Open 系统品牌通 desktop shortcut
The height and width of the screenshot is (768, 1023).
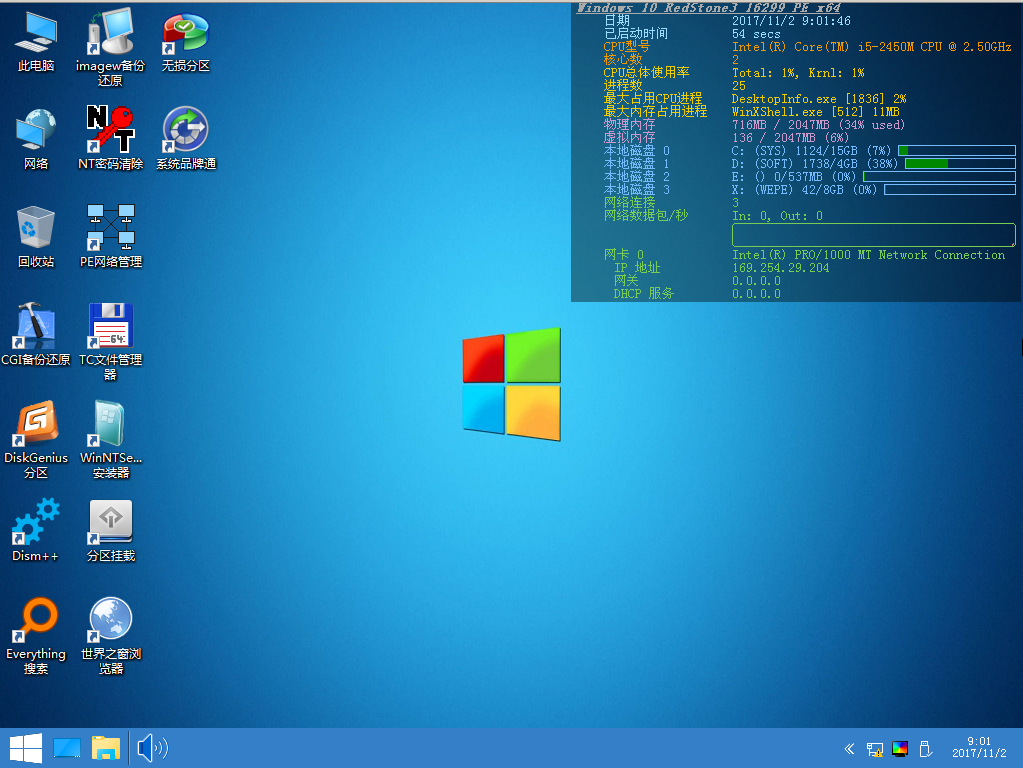(x=186, y=139)
